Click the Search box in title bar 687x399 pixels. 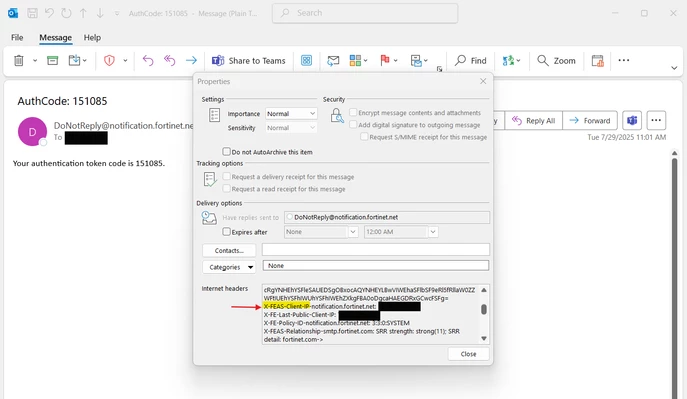(365, 13)
